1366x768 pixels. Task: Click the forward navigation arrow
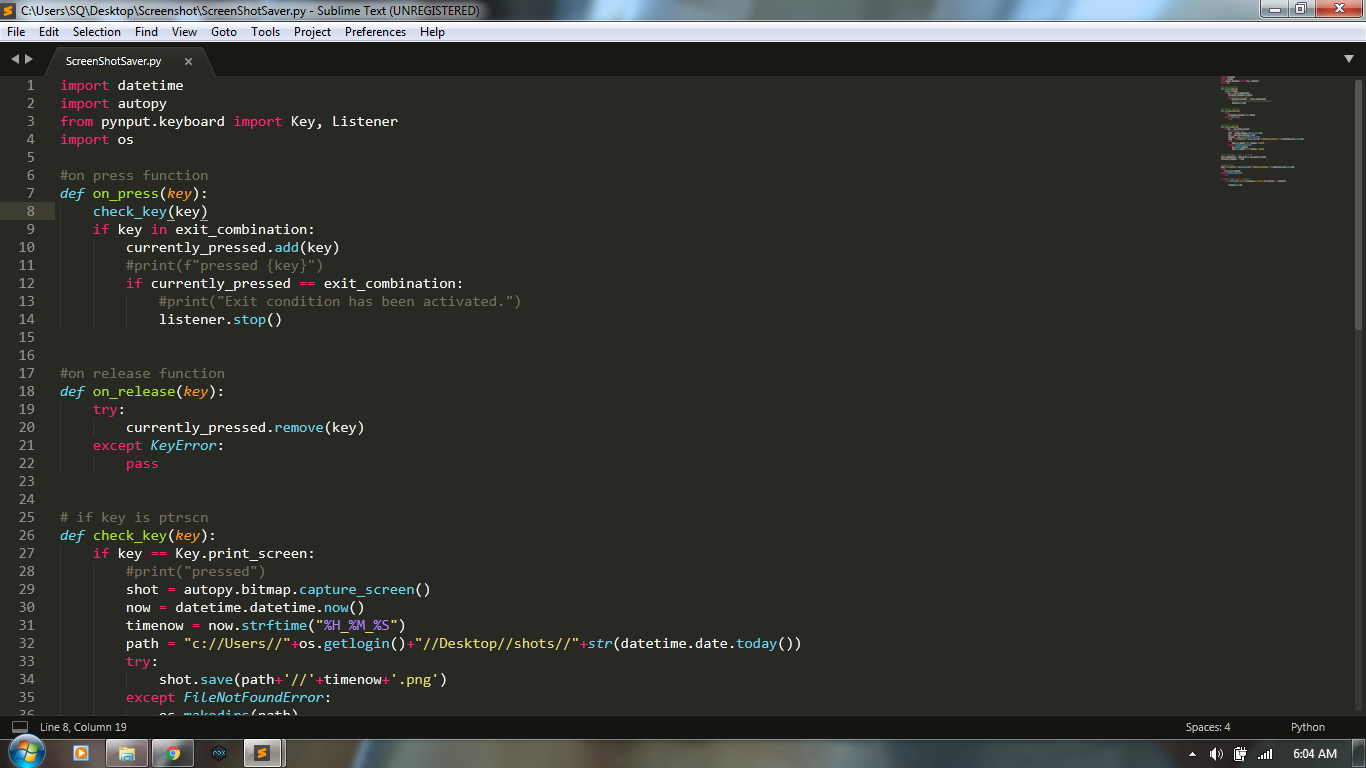coord(28,58)
